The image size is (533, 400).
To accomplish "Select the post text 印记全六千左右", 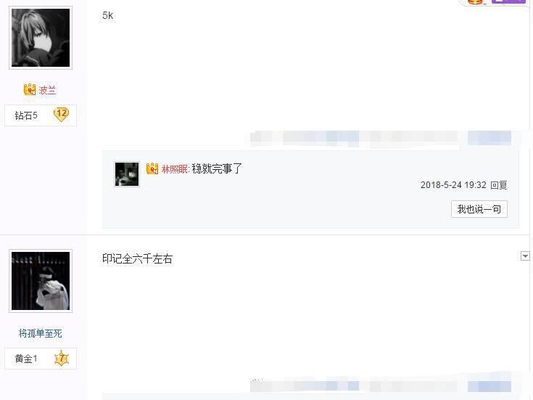I will 137,259.
